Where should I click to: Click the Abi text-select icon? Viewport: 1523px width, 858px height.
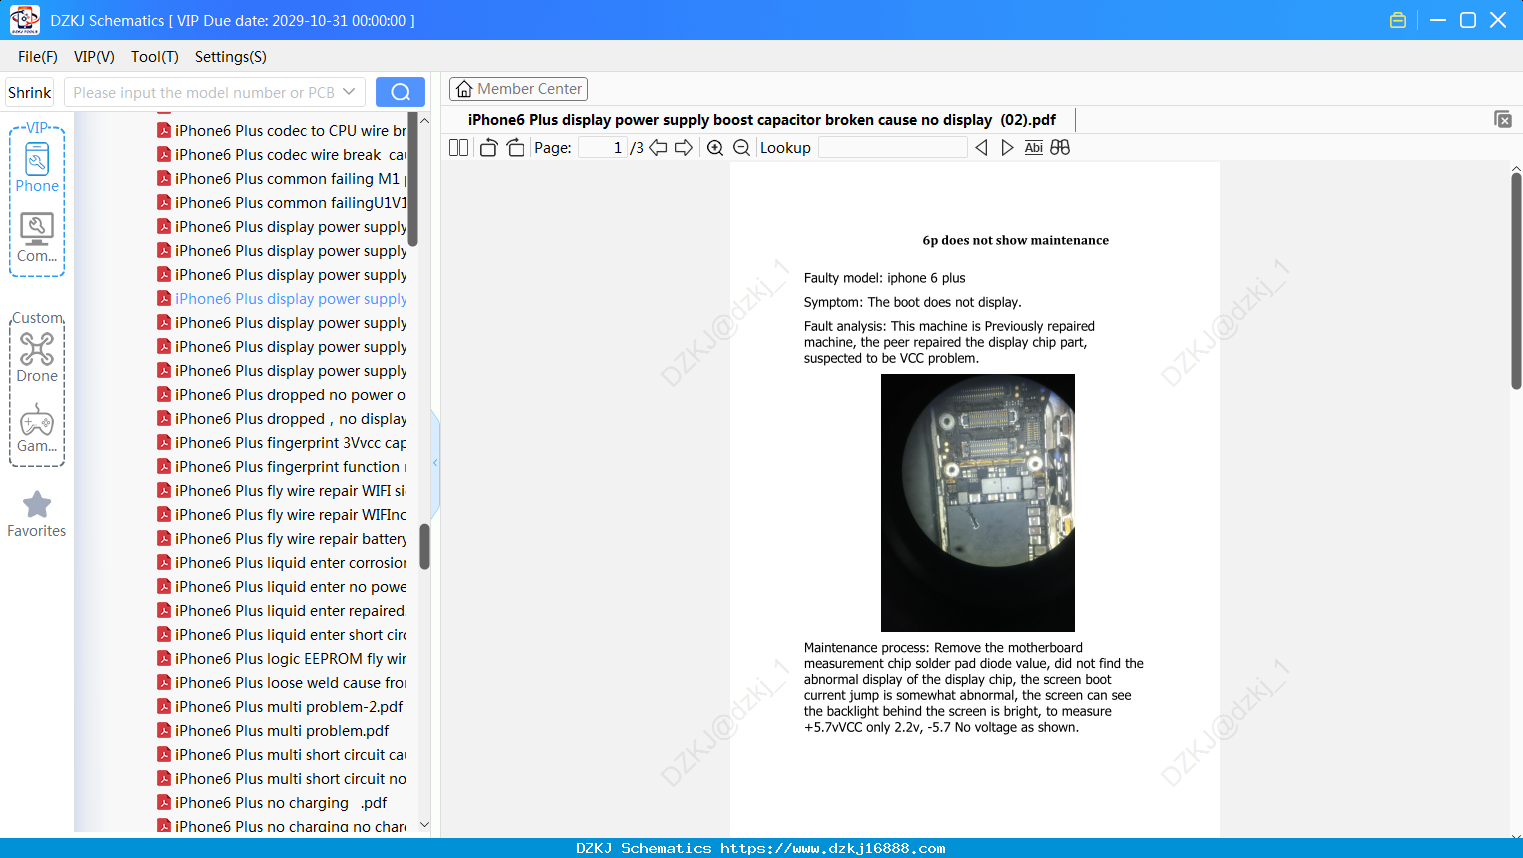[x=1034, y=148]
